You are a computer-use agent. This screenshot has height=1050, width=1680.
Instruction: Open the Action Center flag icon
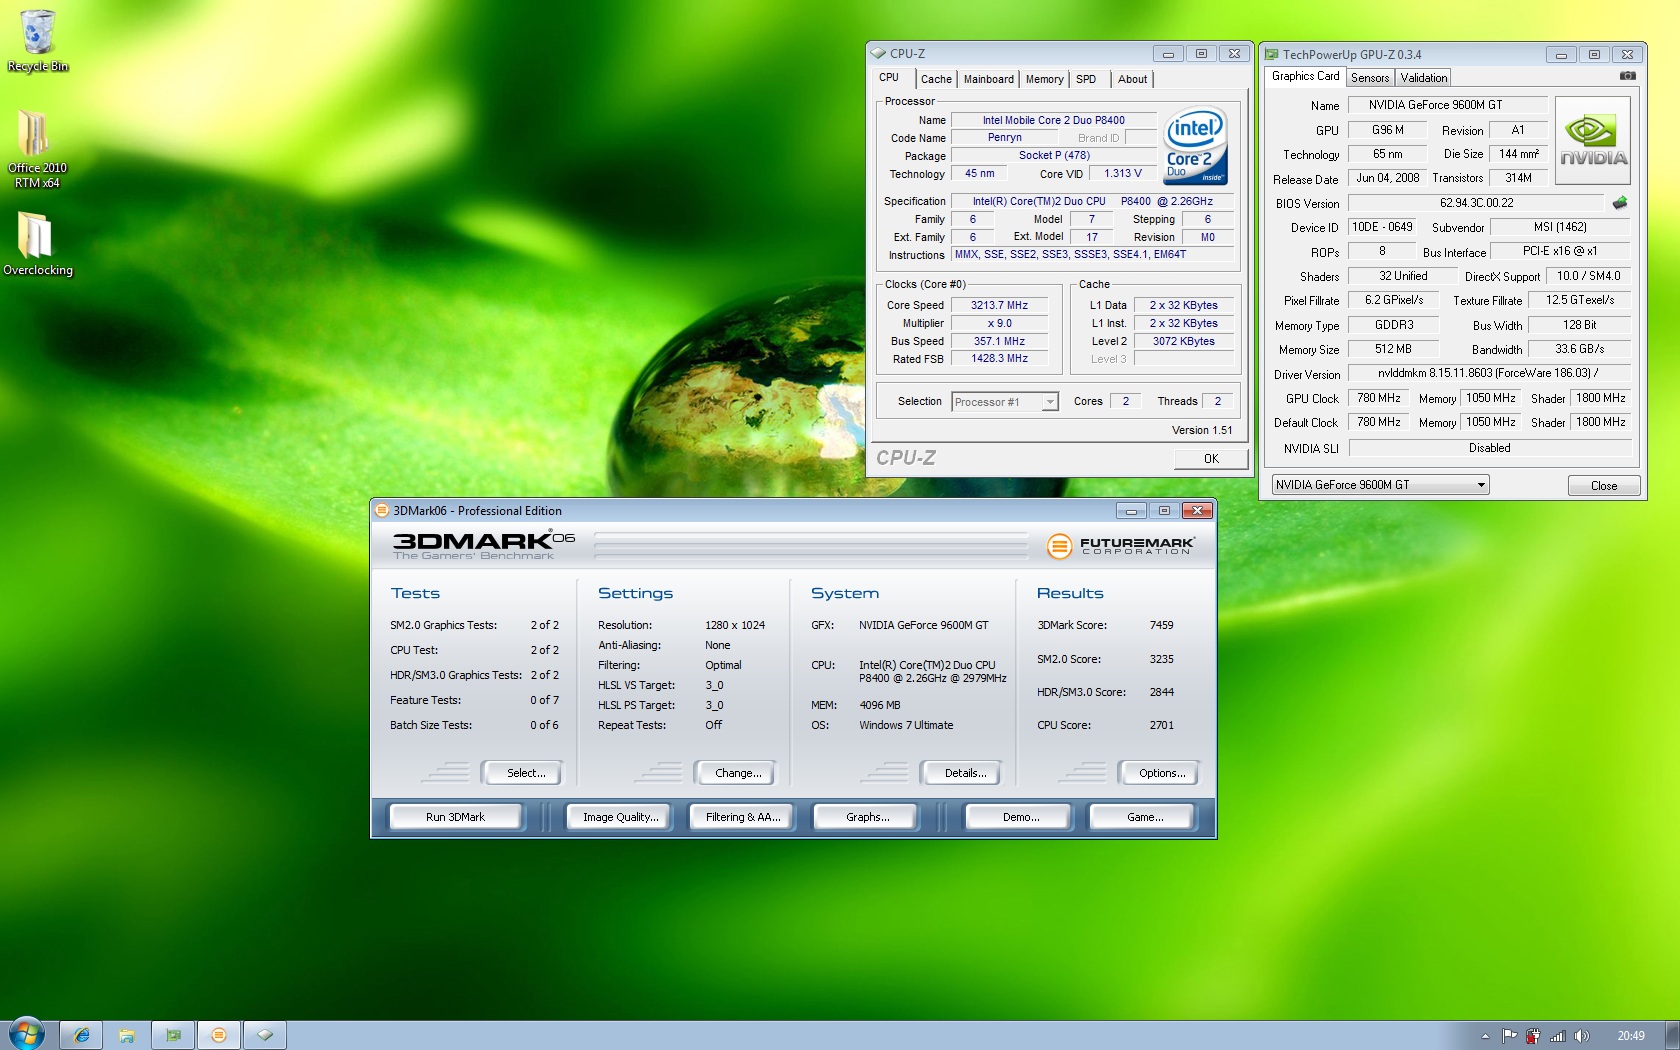click(x=1509, y=1036)
